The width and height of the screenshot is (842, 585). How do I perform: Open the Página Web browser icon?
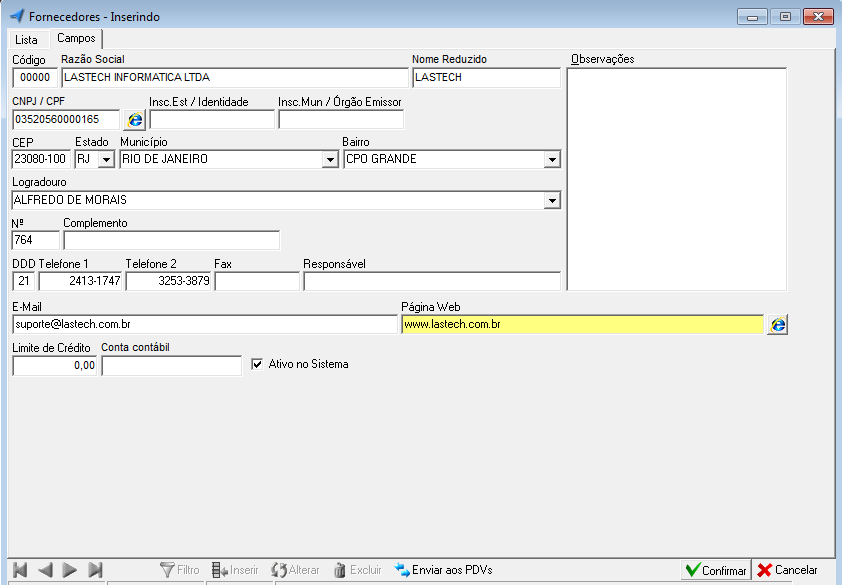778,324
